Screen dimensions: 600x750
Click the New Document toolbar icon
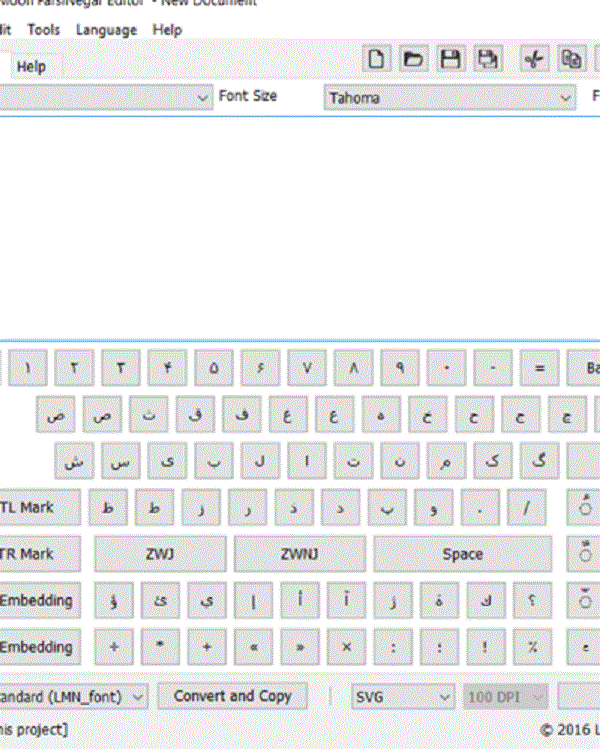tap(377, 59)
